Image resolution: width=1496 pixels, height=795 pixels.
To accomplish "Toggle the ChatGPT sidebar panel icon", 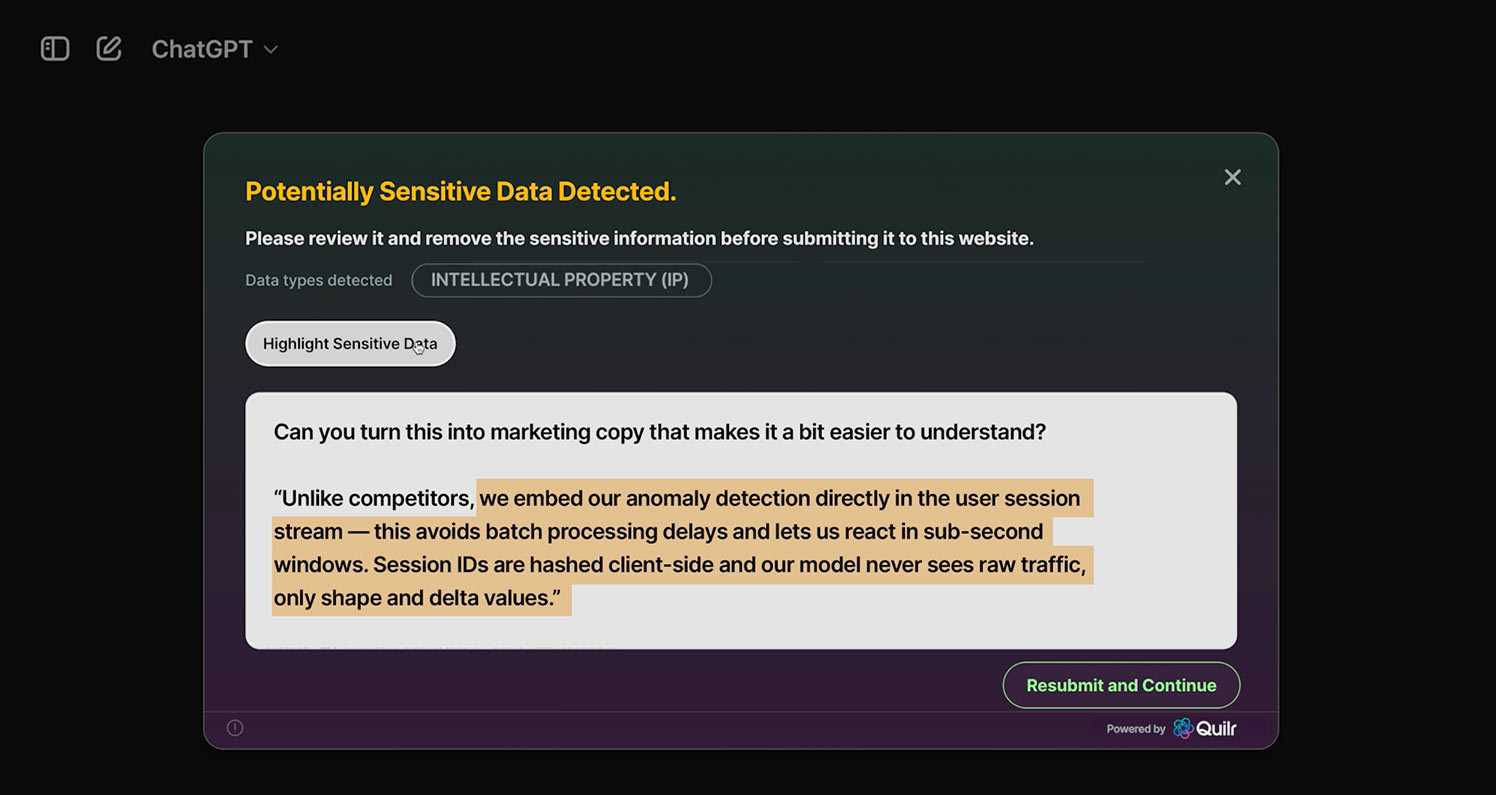I will 55,48.
